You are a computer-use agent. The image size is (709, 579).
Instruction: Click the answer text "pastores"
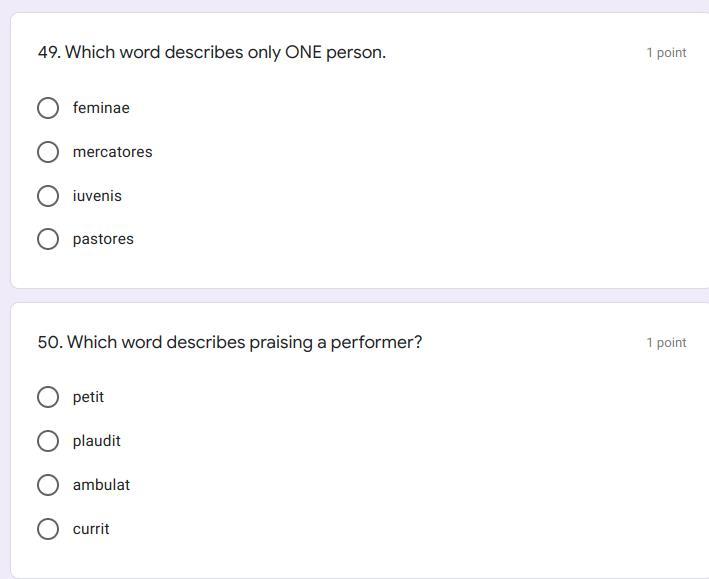[103, 239]
